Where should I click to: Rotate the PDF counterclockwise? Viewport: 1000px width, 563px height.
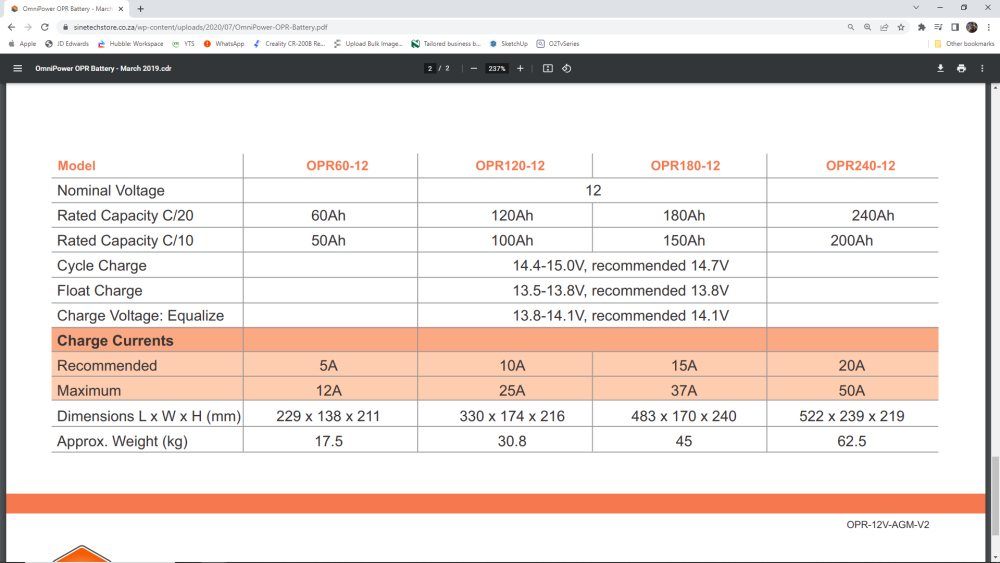pos(566,68)
